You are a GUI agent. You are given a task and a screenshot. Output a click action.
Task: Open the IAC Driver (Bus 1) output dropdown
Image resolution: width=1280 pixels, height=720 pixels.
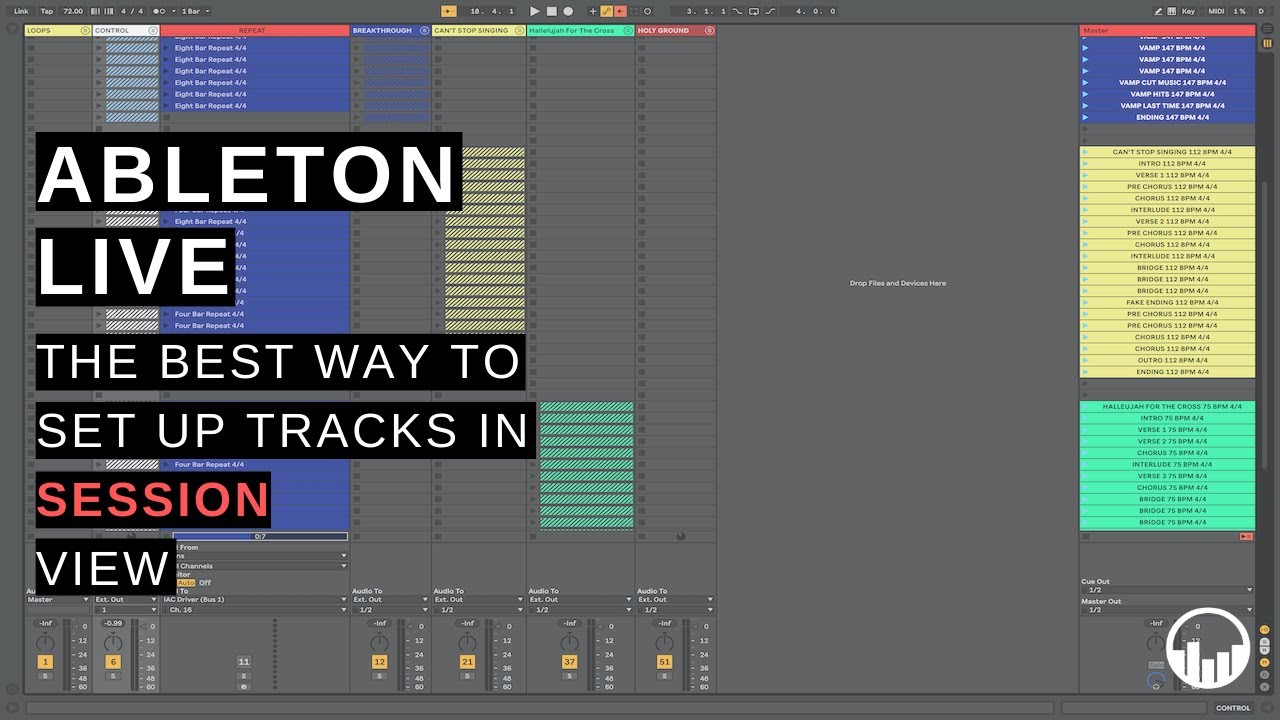255,600
